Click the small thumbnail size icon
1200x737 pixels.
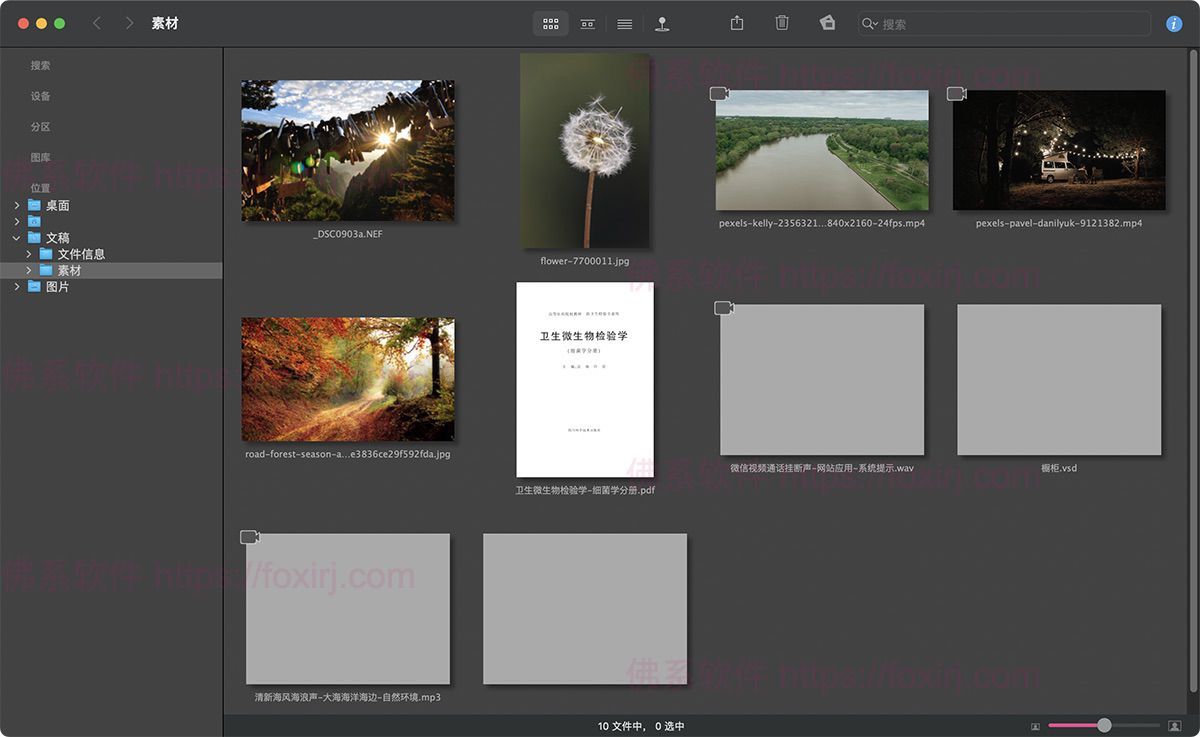1035,726
